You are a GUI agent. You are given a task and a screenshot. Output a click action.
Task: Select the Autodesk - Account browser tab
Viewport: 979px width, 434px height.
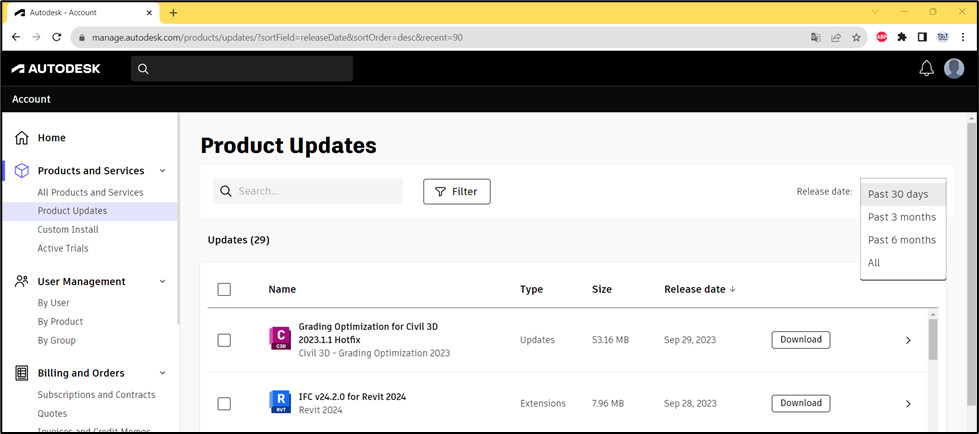[x=82, y=12]
